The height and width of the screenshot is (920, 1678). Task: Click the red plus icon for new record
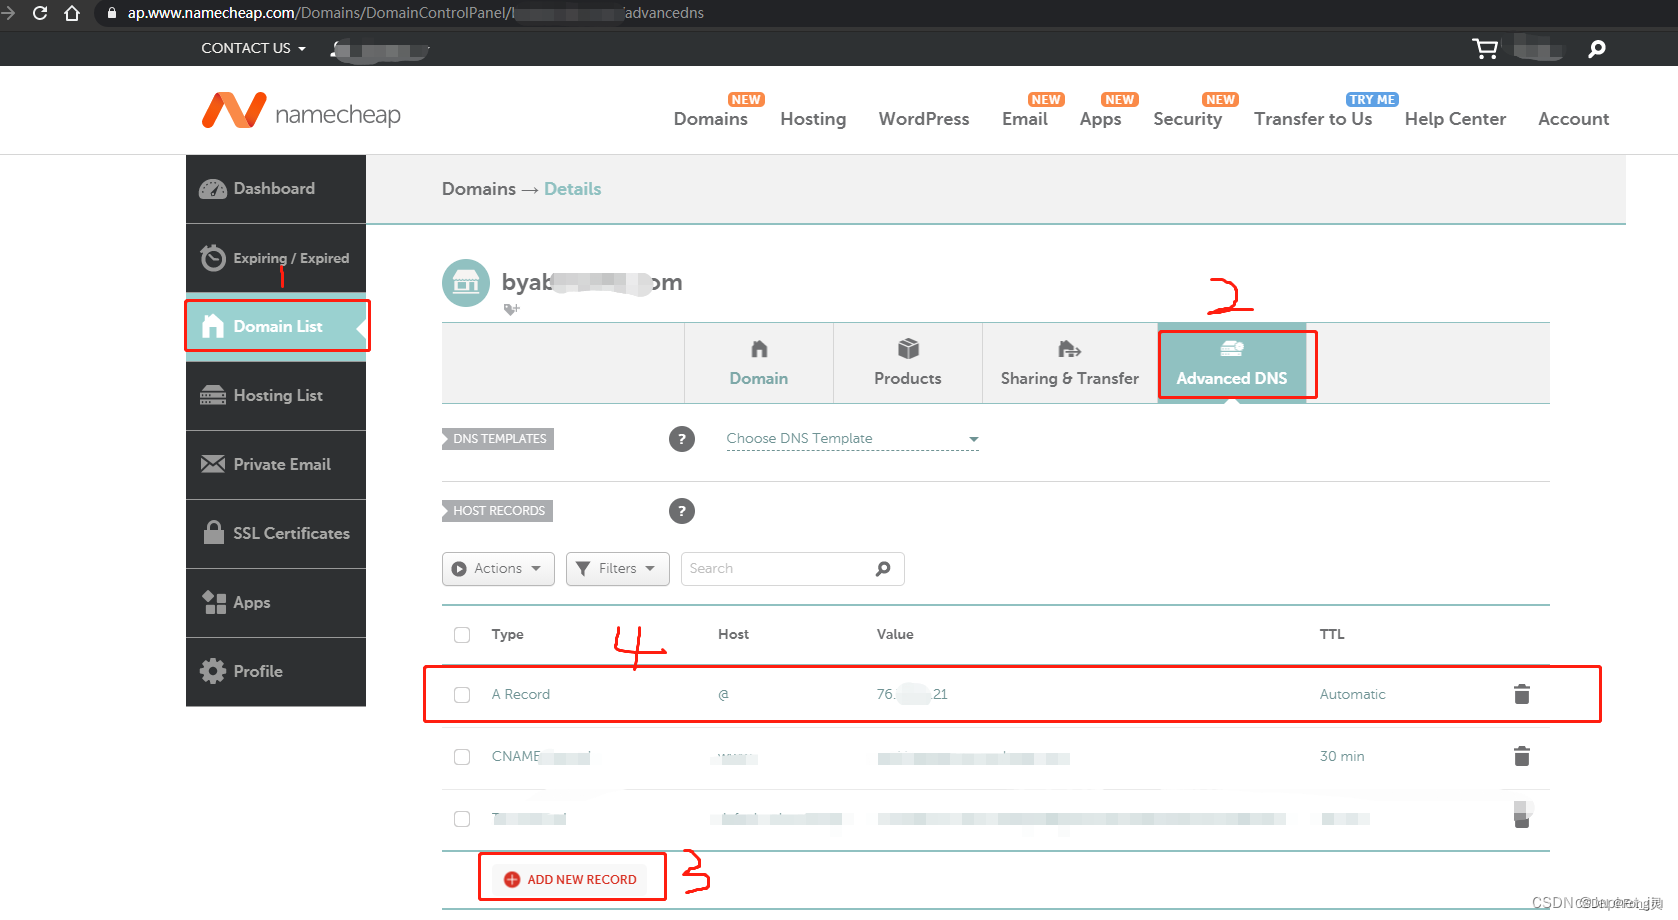pyautogui.click(x=512, y=879)
